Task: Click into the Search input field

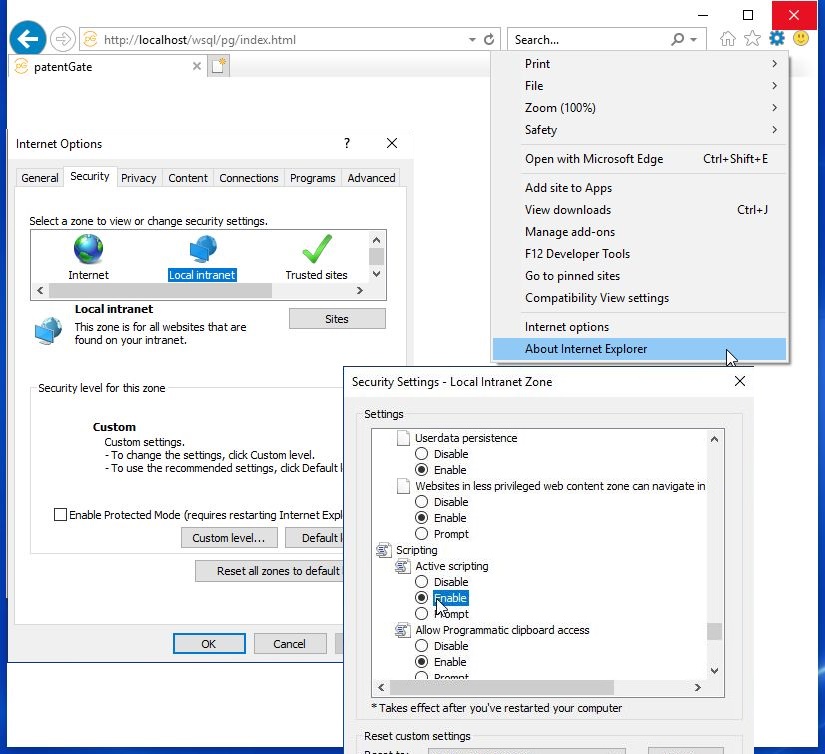Action: [x=589, y=39]
